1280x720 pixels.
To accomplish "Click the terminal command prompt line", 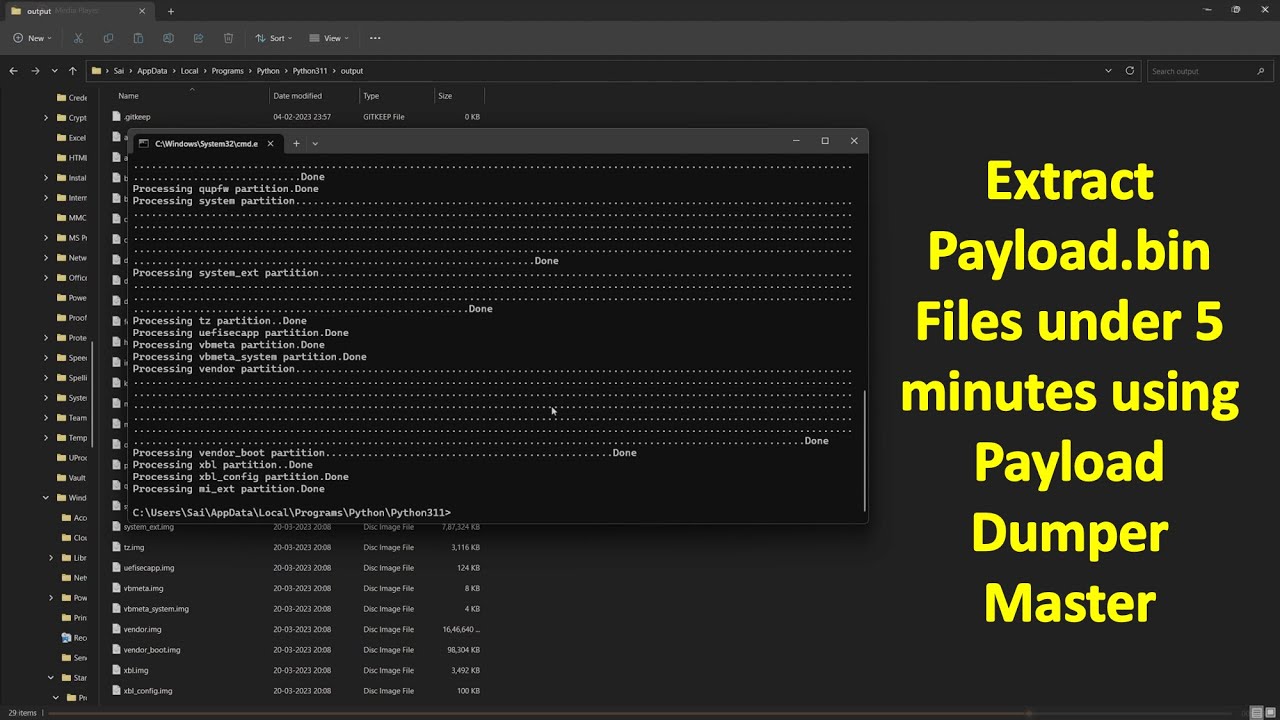I will pyautogui.click(x=292, y=513).
